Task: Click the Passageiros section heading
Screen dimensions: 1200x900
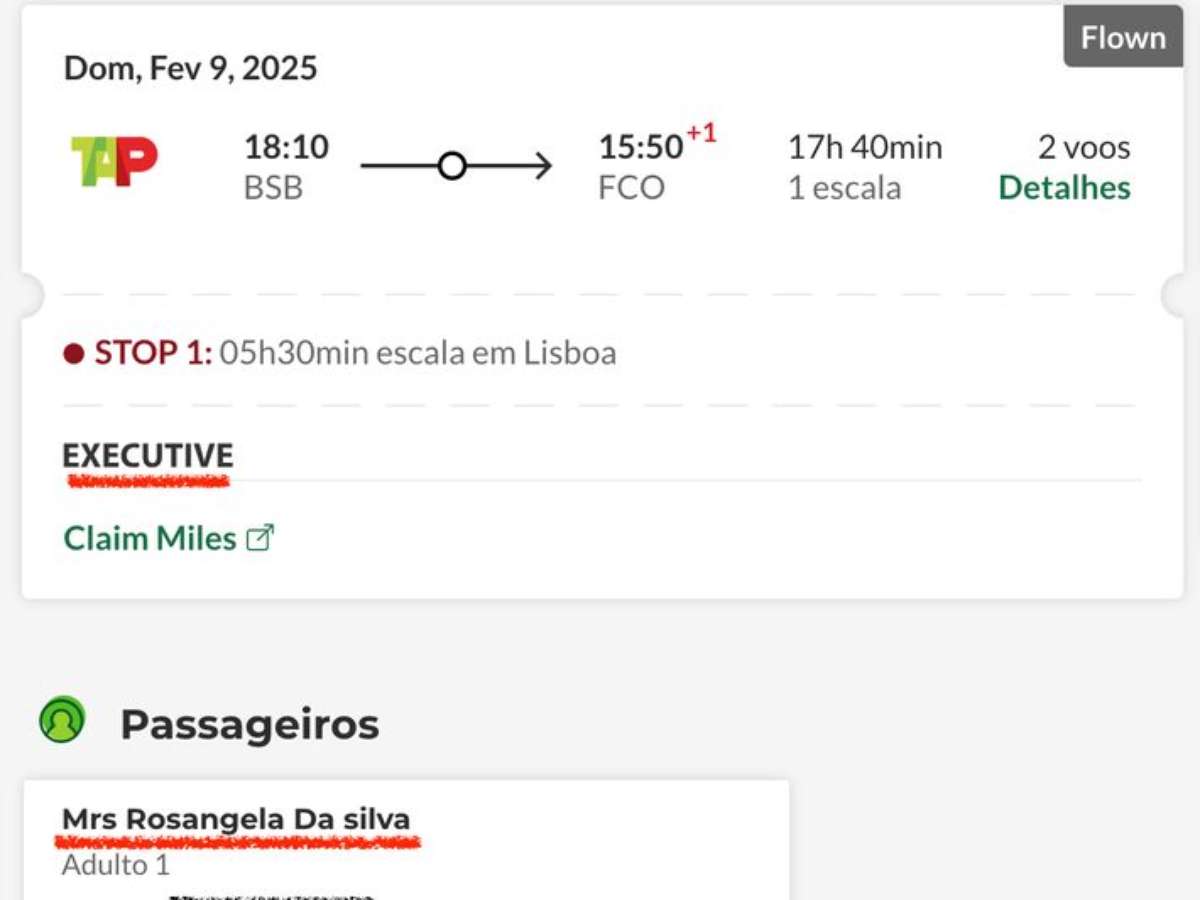Action: (250, 725)
